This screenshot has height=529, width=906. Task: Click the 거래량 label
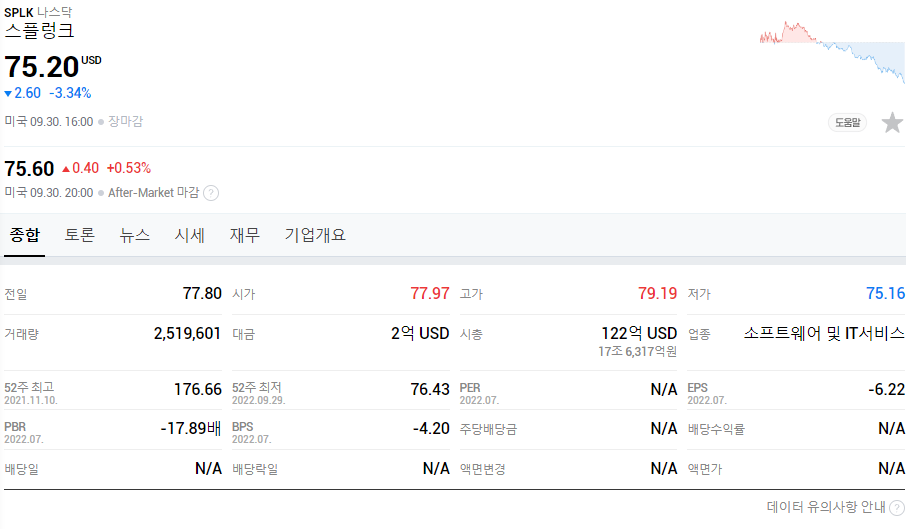[21, 334]
